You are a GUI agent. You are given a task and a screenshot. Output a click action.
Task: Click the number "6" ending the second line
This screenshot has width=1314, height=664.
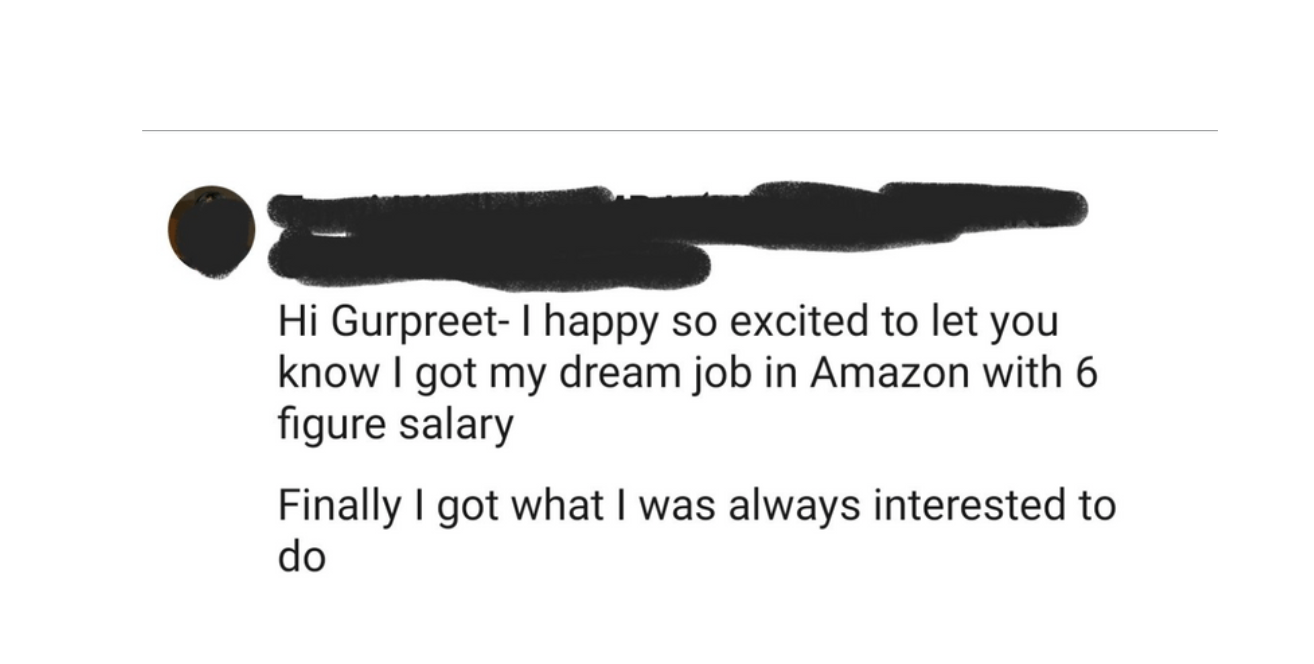pyautogui.click(x=1088, y=375)
